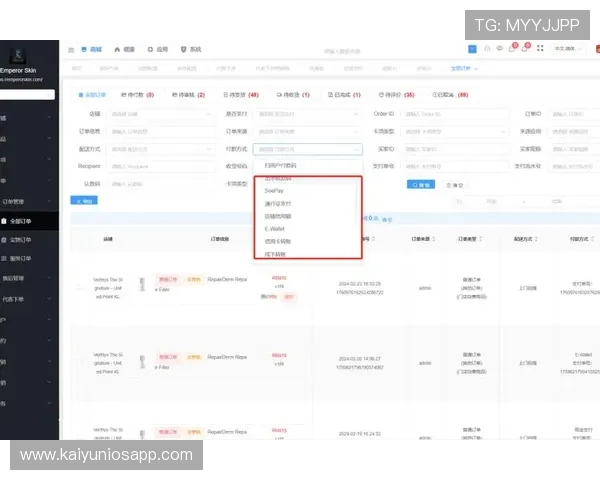Click the Order ID input field
The image size is (600, 480).
(x=455, y=114)
